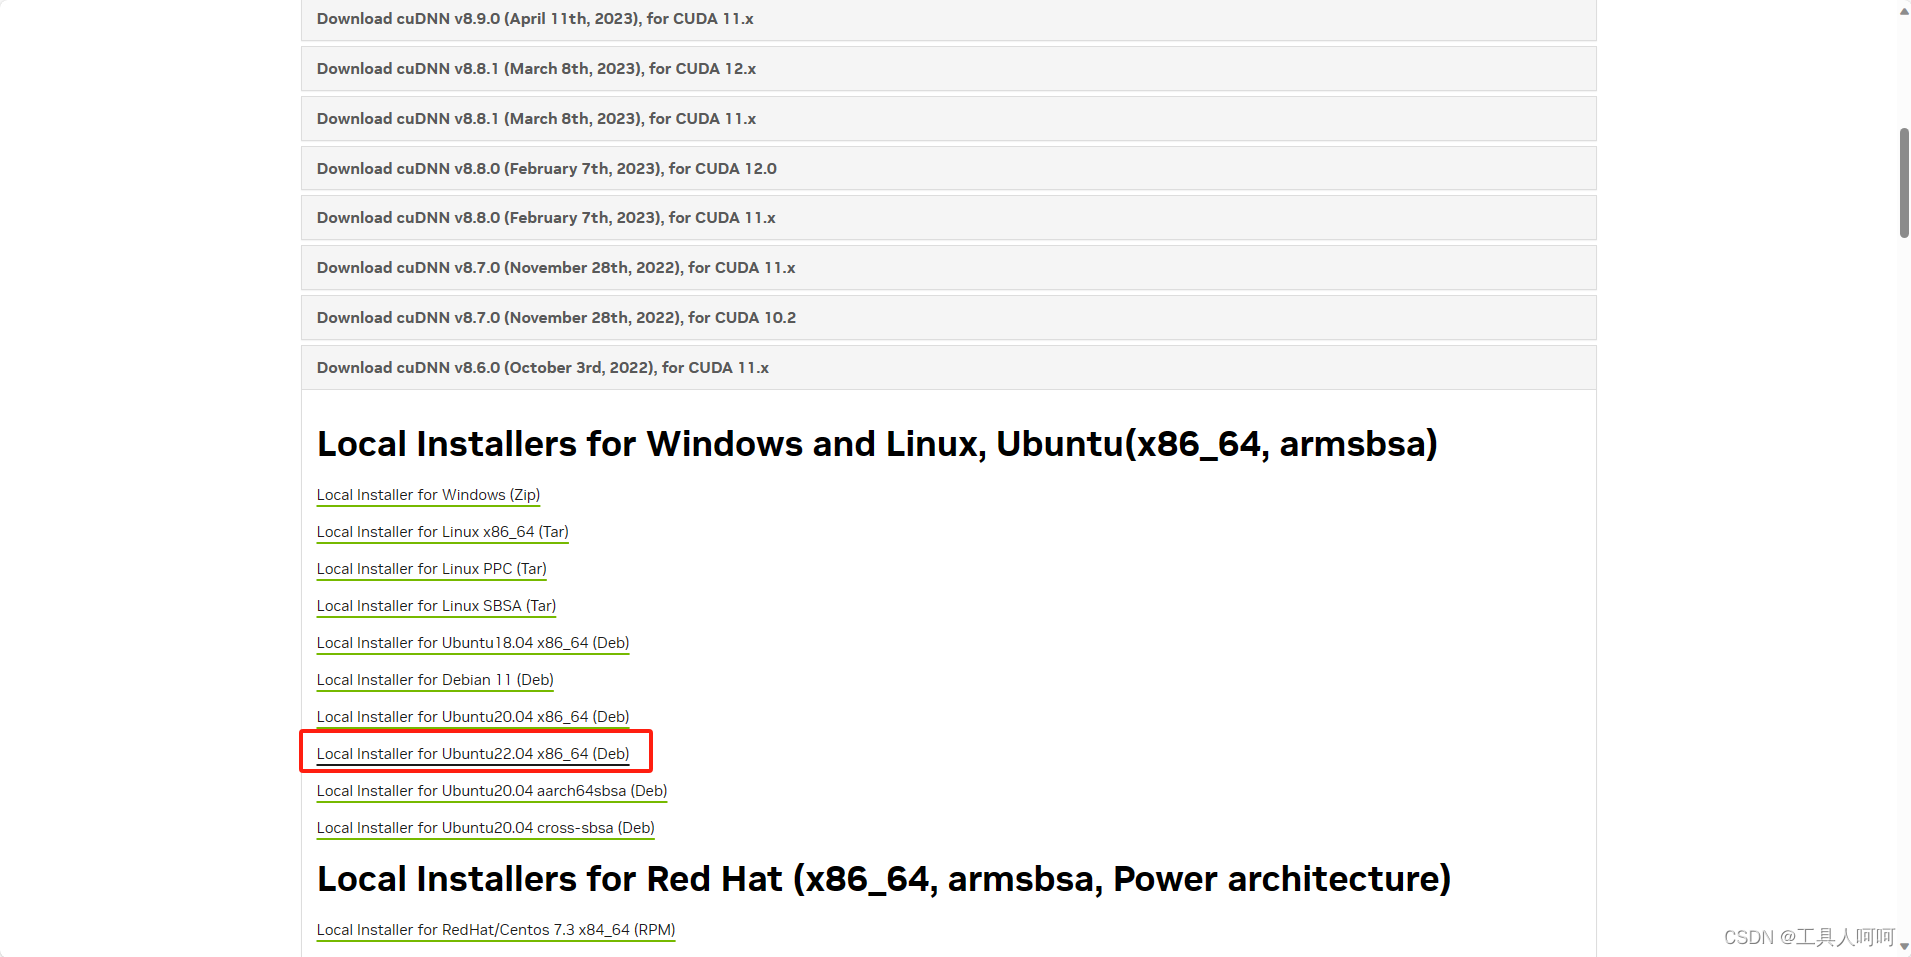
Task: Click the Local Installers for Red Hat heading
Action: pos(884,879)
